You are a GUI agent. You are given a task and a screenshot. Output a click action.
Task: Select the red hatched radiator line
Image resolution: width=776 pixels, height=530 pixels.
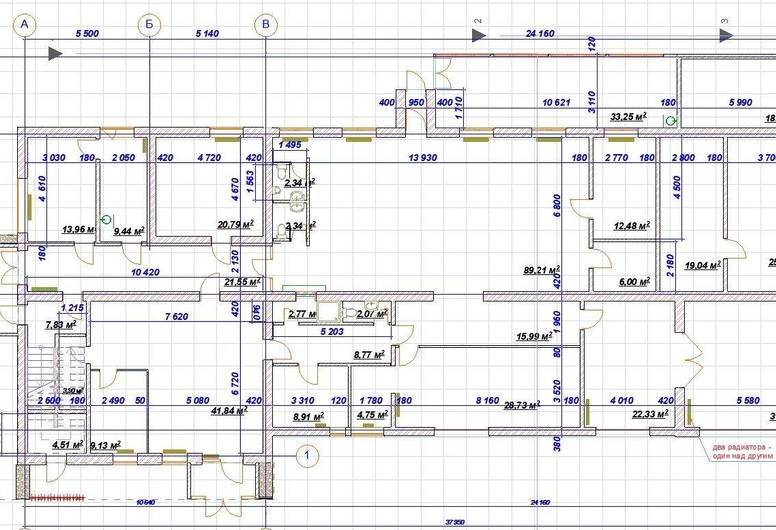point(62,497)
